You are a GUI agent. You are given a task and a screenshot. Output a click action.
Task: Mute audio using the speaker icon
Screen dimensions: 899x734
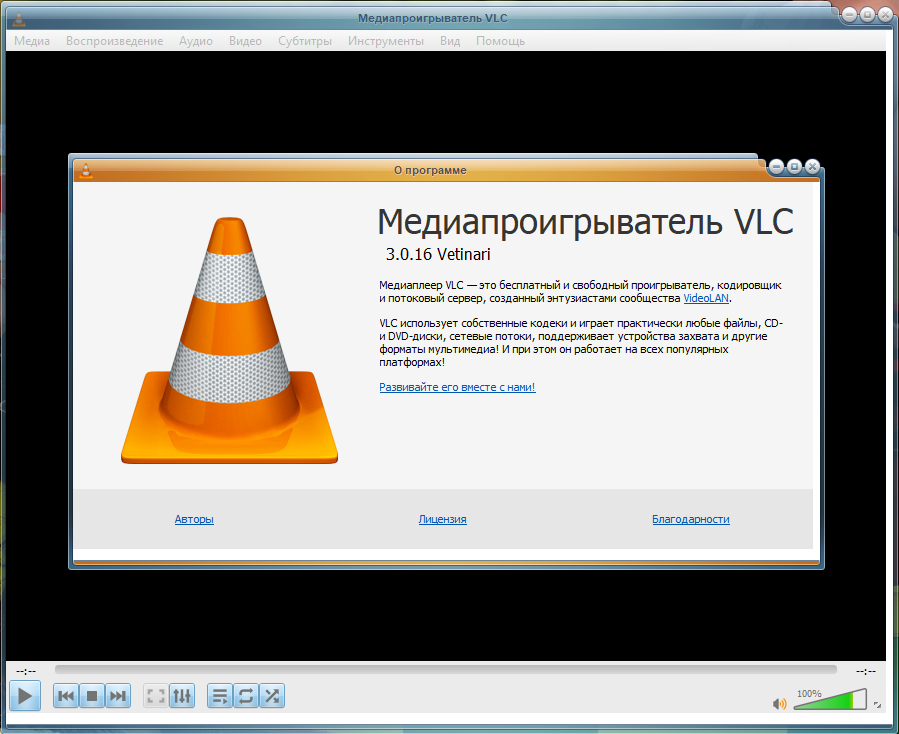click(x=779, y=704)
